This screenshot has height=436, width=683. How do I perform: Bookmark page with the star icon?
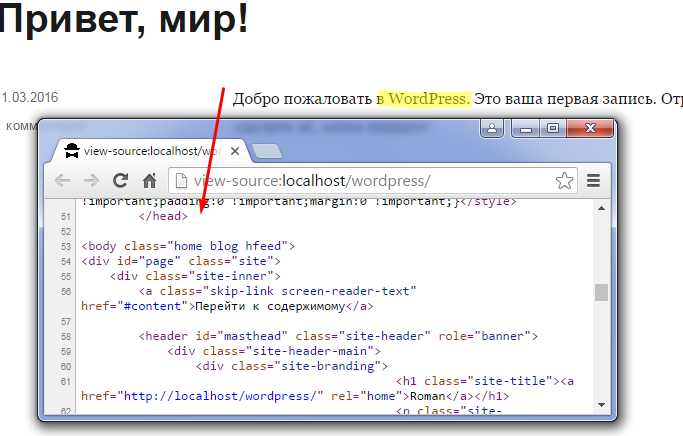coord(564,180)
